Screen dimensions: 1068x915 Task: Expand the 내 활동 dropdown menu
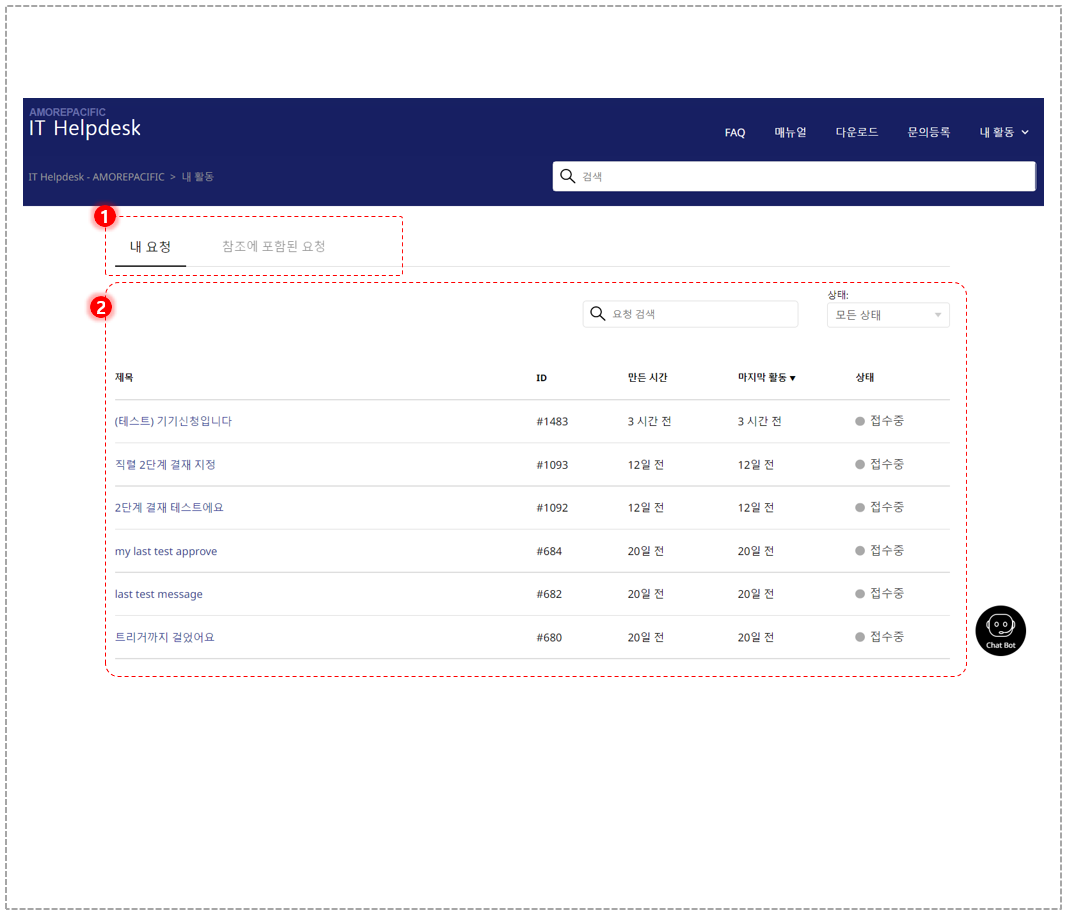click(1003, 132)
